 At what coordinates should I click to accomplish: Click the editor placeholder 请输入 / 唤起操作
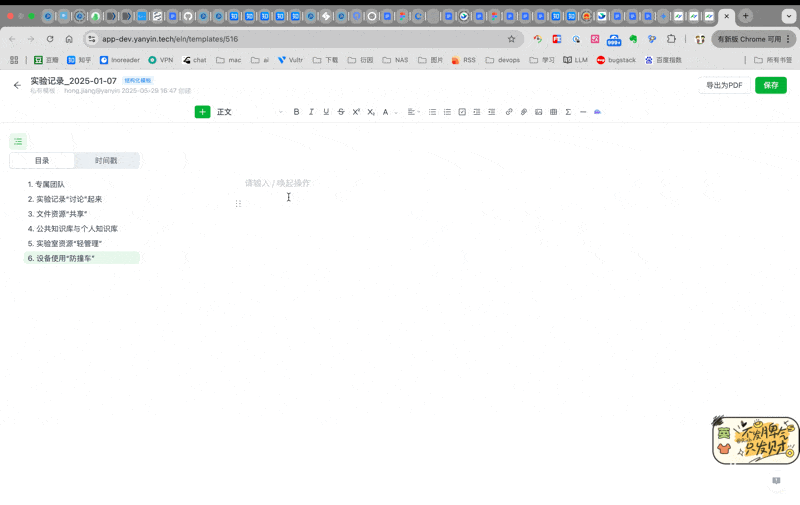coord(278,183)
